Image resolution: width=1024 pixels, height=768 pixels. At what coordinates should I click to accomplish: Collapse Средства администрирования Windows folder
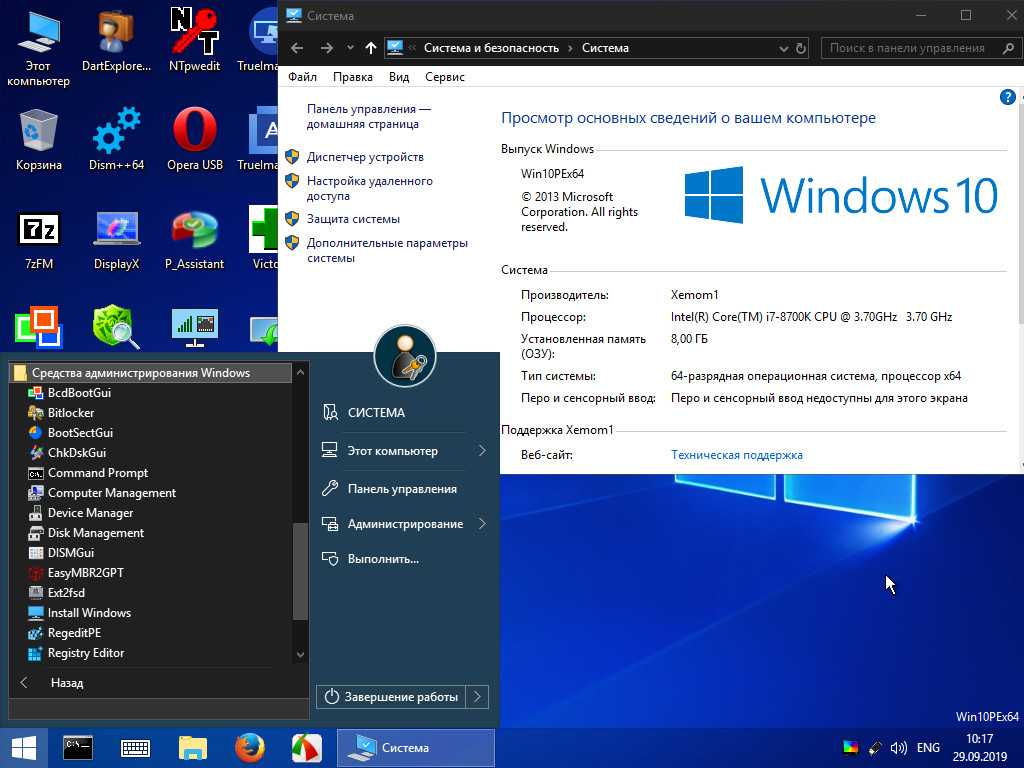[x=151, y=373]
